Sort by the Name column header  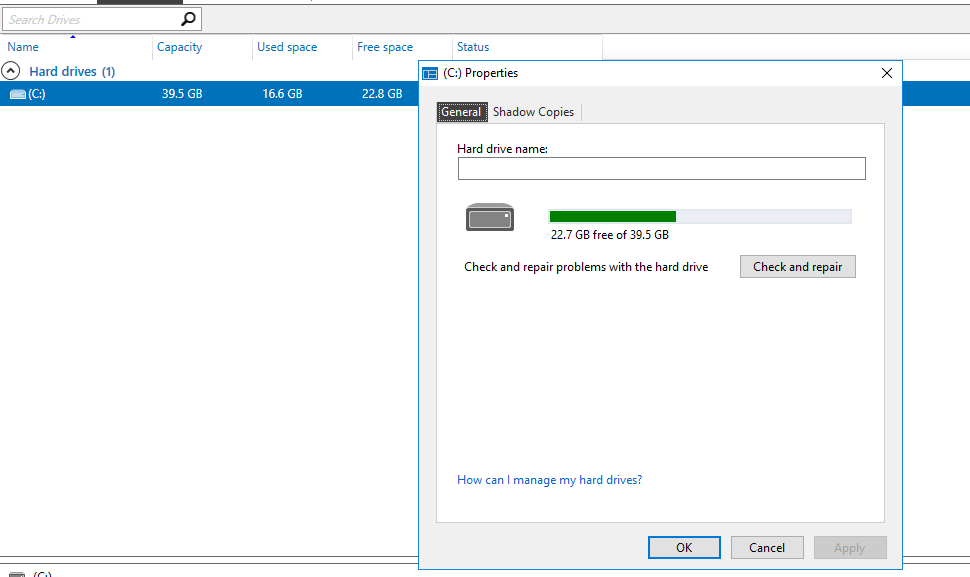[76, 47]
